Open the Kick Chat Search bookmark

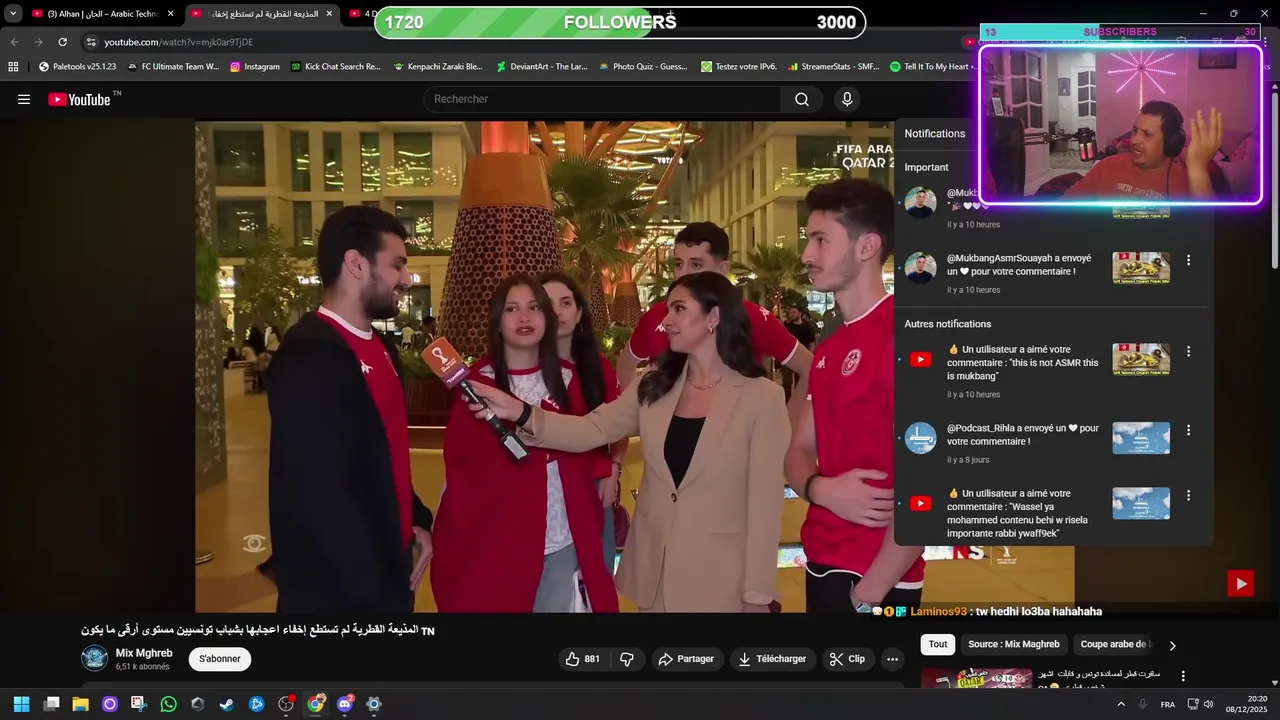(x=336, y=67)
